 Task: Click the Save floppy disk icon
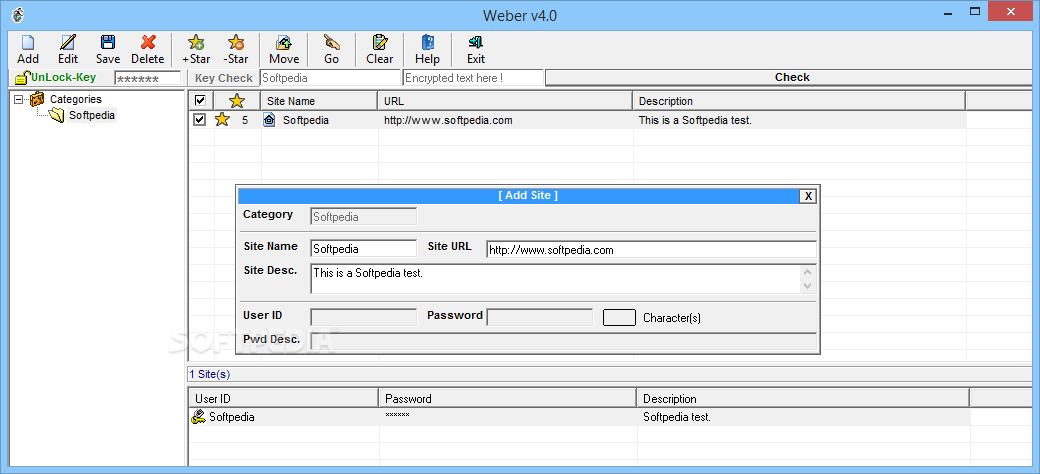click(107, 43)
